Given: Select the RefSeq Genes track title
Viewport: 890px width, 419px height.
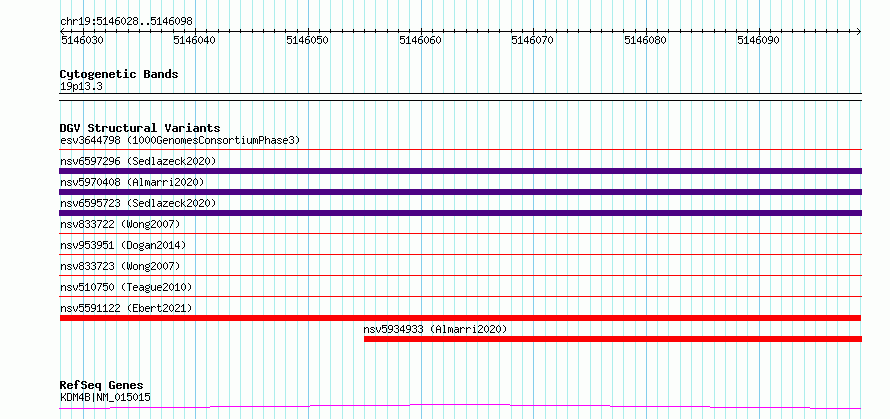Looking at the screenshot, I should 102,386.
